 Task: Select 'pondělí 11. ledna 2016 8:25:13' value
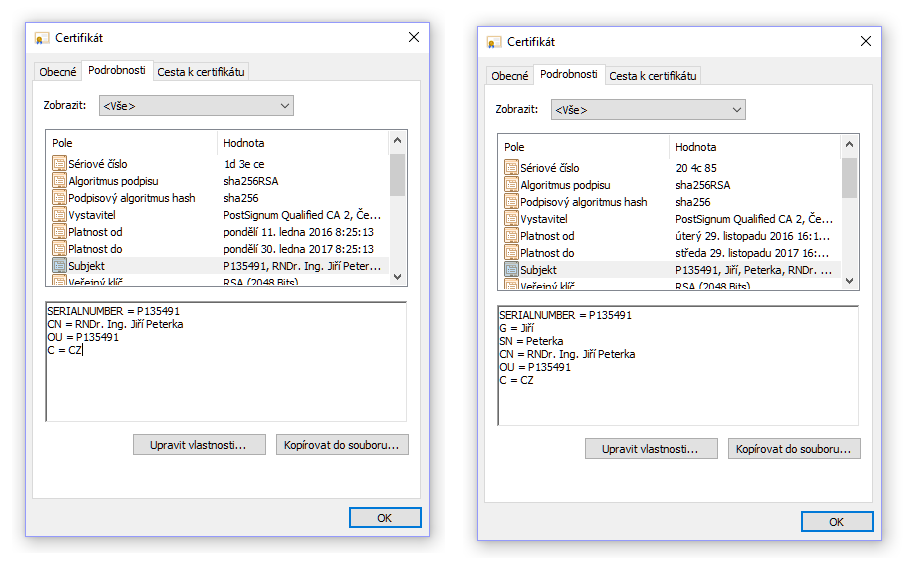click(x=299, y=232)
